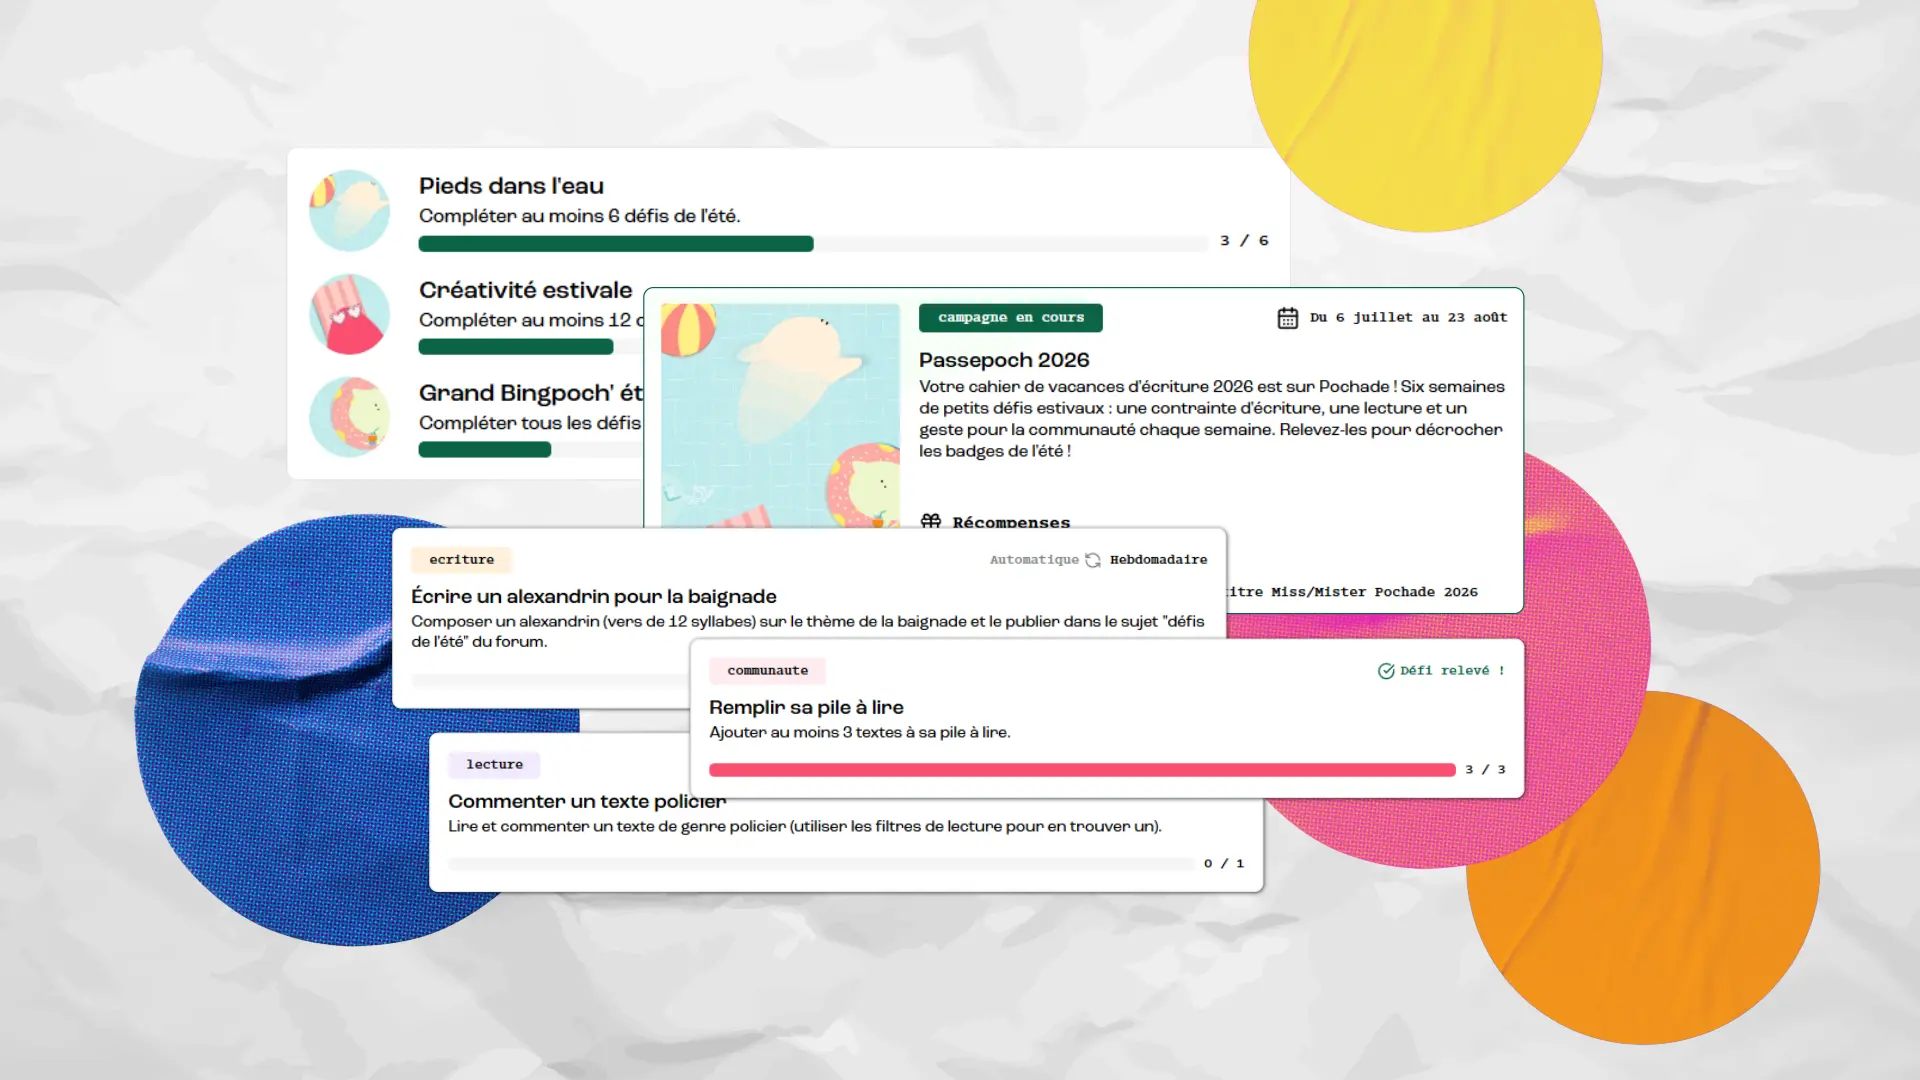Click the Grand Bingpoch' progress bar
This screenshot has height=1080, width=1920.
[x=531, y=450]
